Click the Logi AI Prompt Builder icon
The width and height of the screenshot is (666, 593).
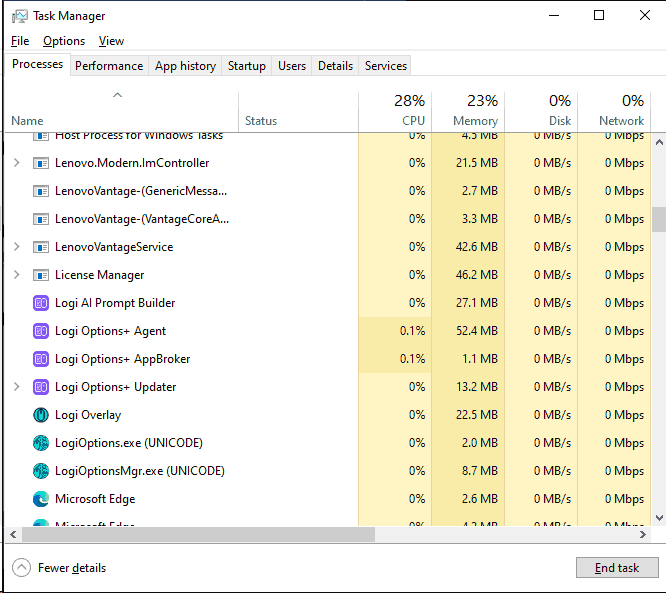[x=41, y=303]
